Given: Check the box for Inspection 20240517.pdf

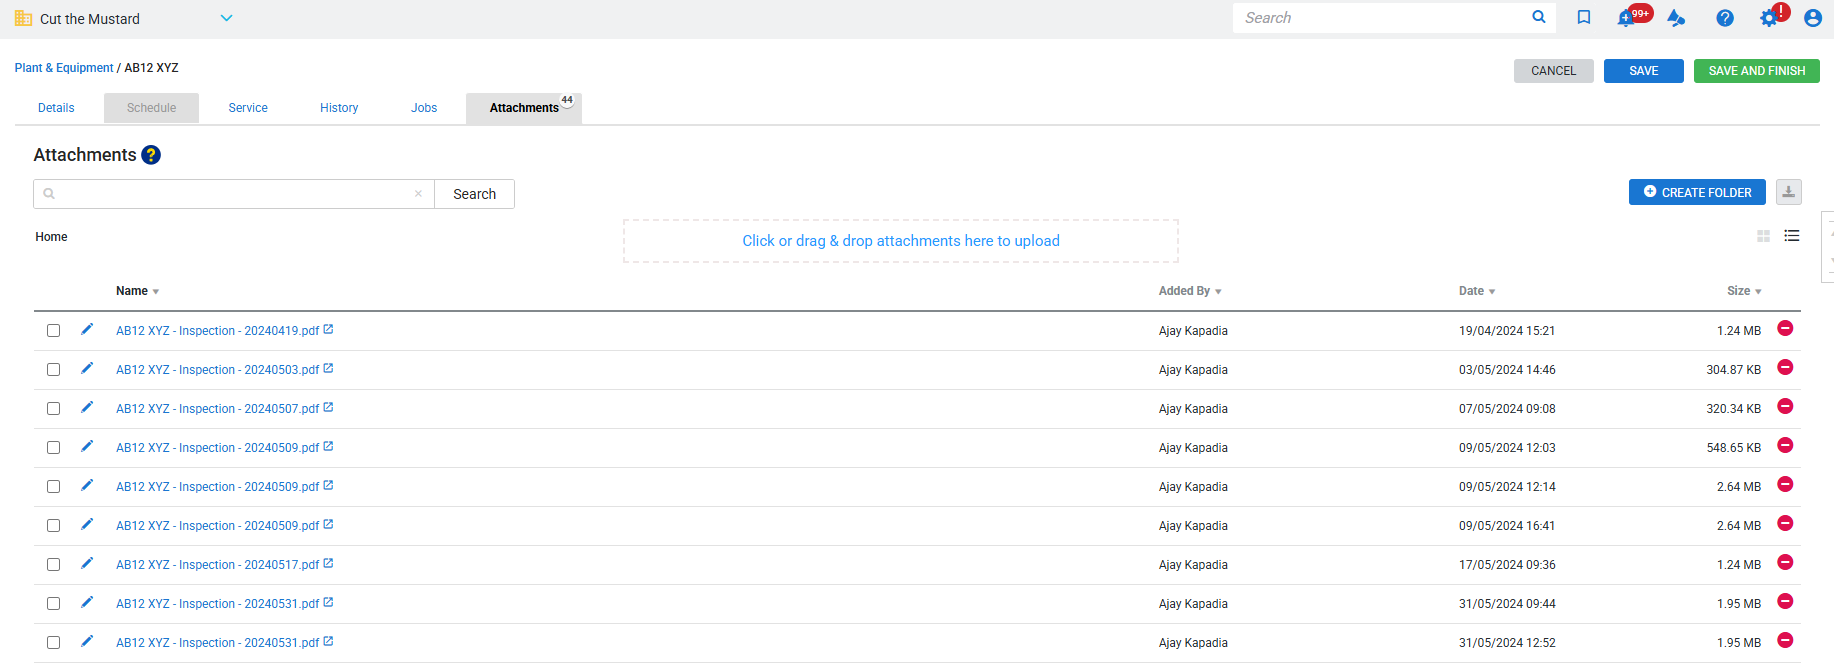Looking at the screenshot, I should click(54, 565).
